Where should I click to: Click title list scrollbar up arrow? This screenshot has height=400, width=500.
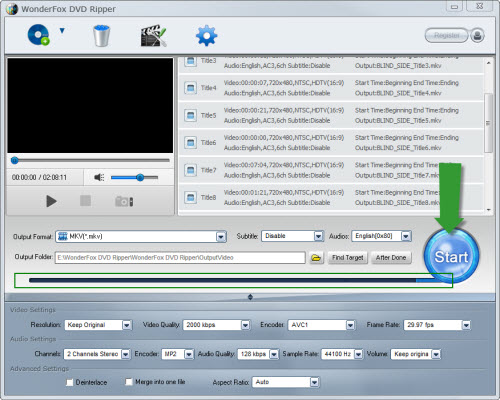[x=488, y=63]
